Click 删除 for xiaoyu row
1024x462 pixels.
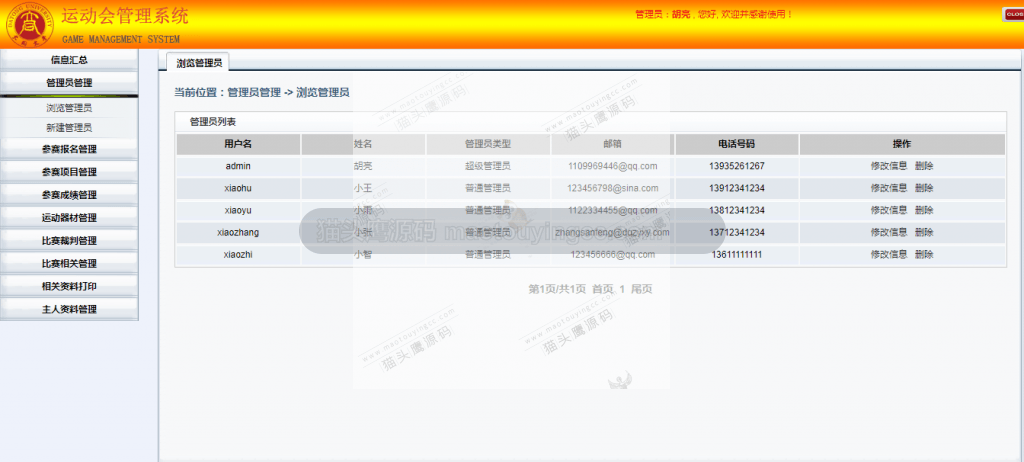click(924, 210)
